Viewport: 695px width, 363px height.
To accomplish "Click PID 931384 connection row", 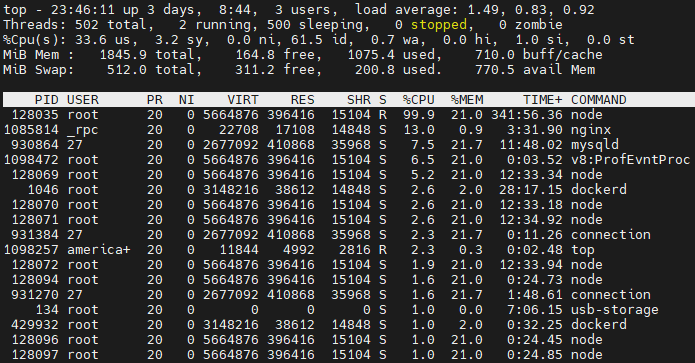I will point(348,235).
